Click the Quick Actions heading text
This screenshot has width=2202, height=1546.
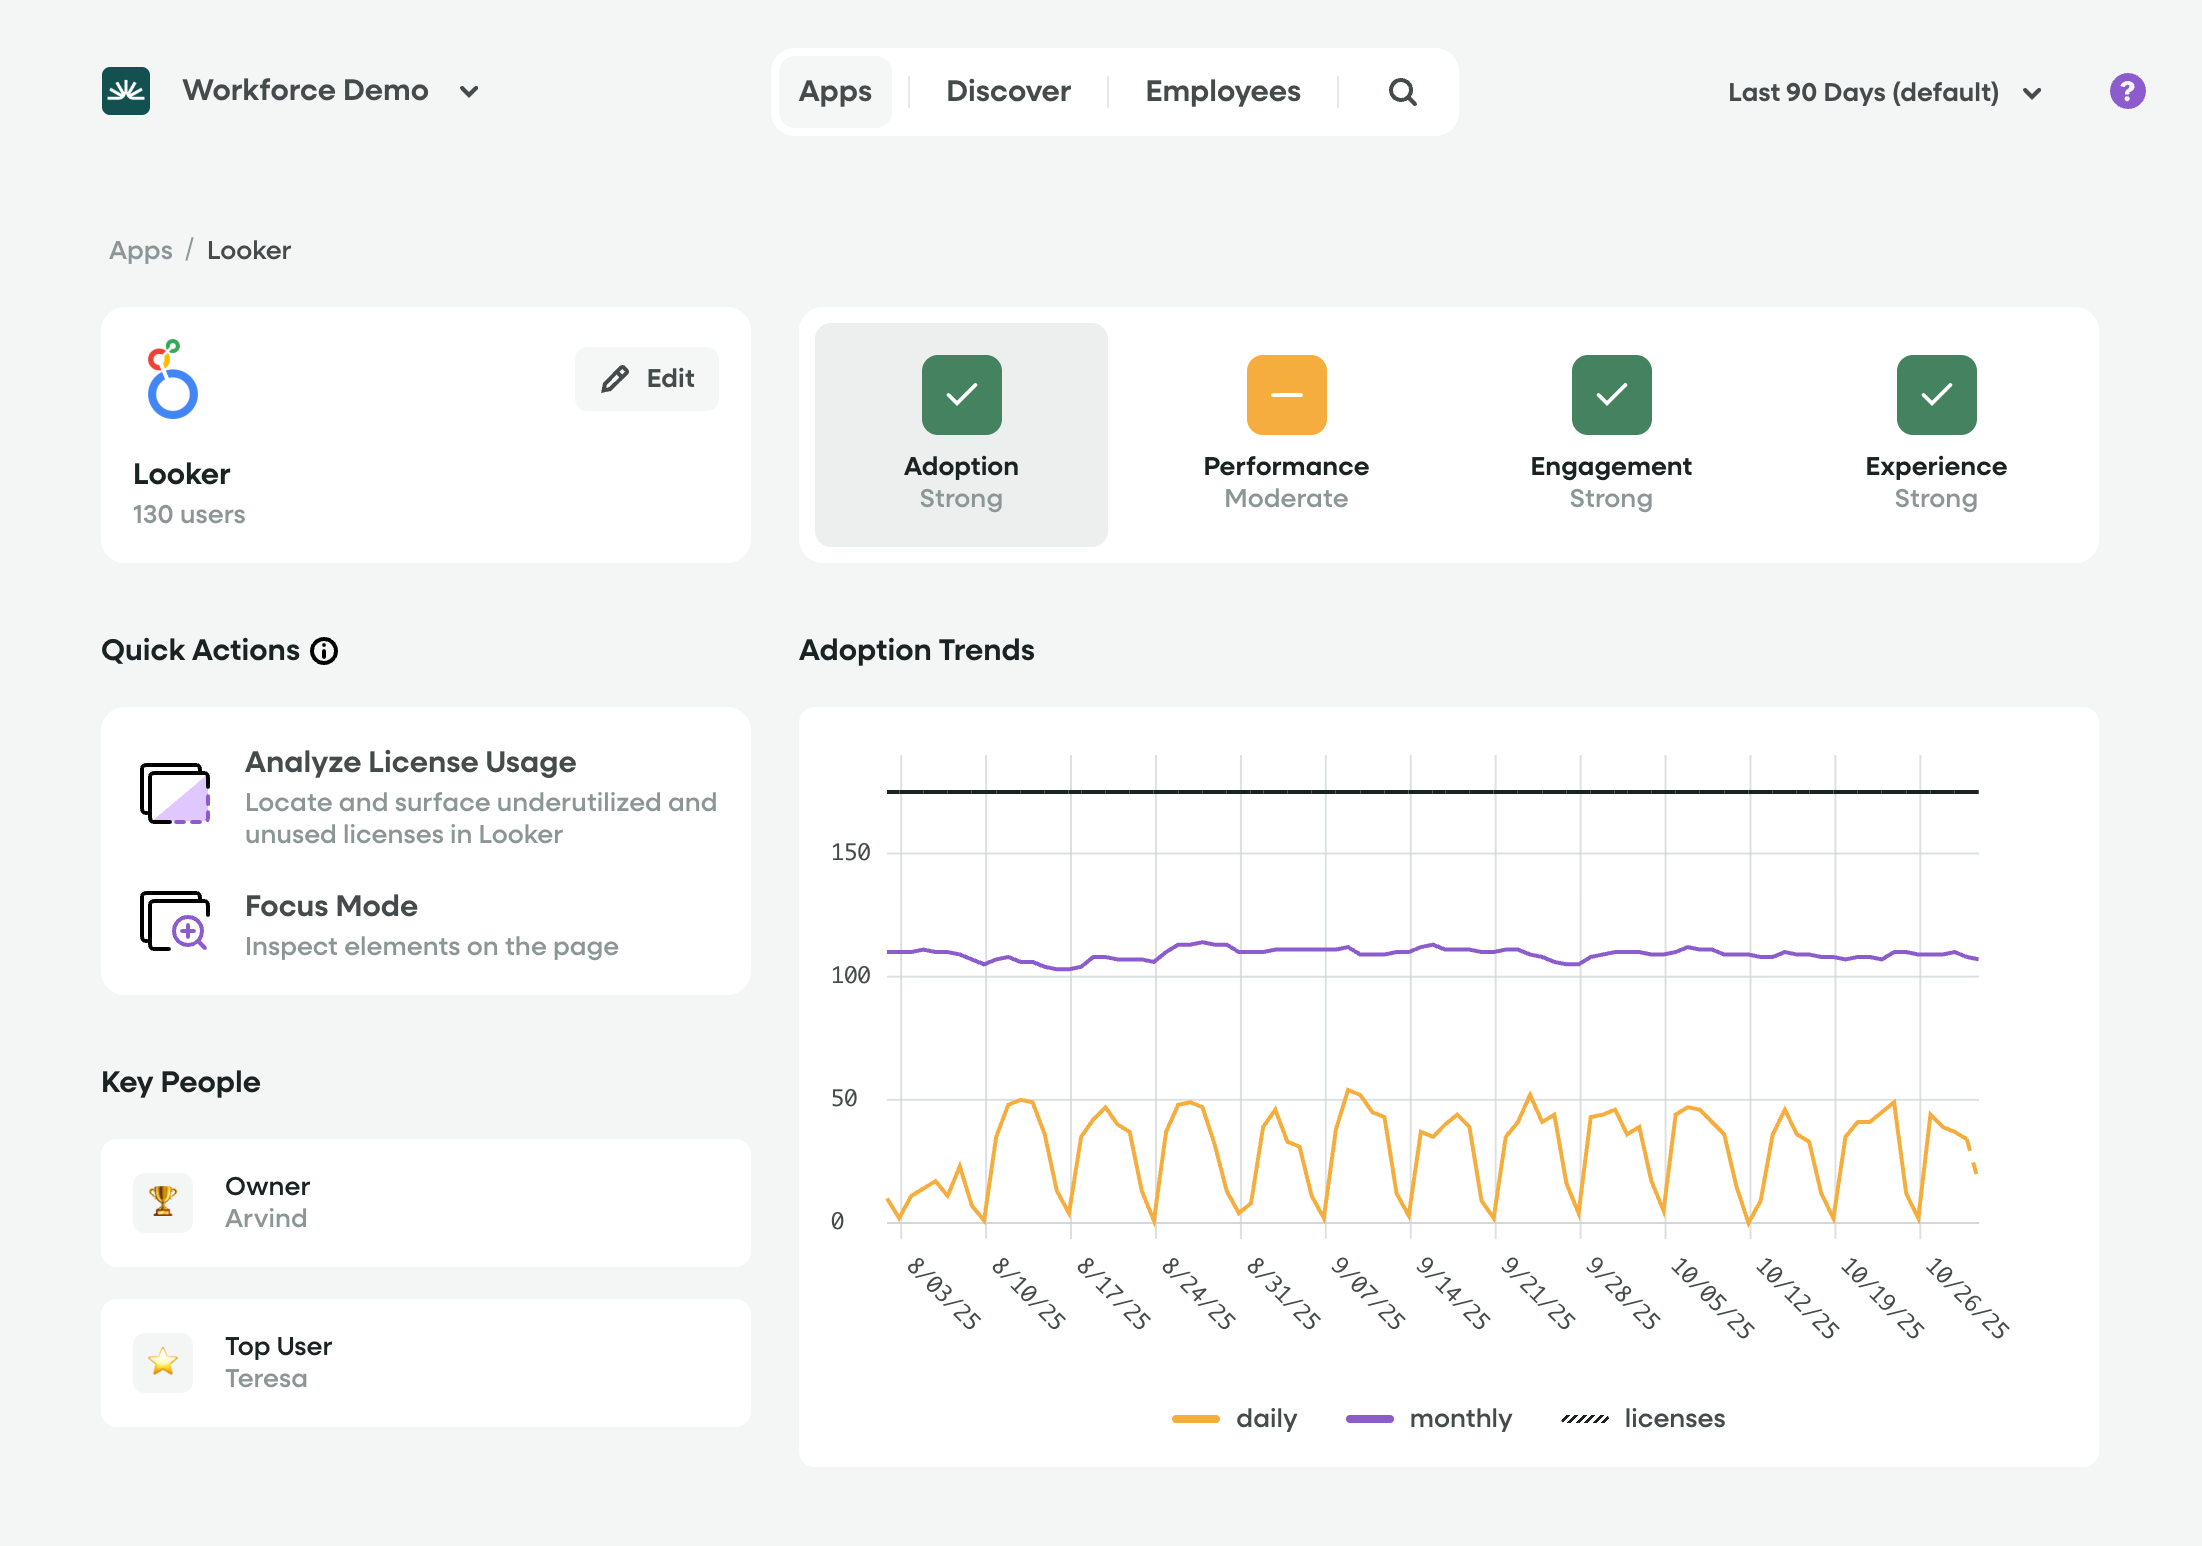click(201, 651)
